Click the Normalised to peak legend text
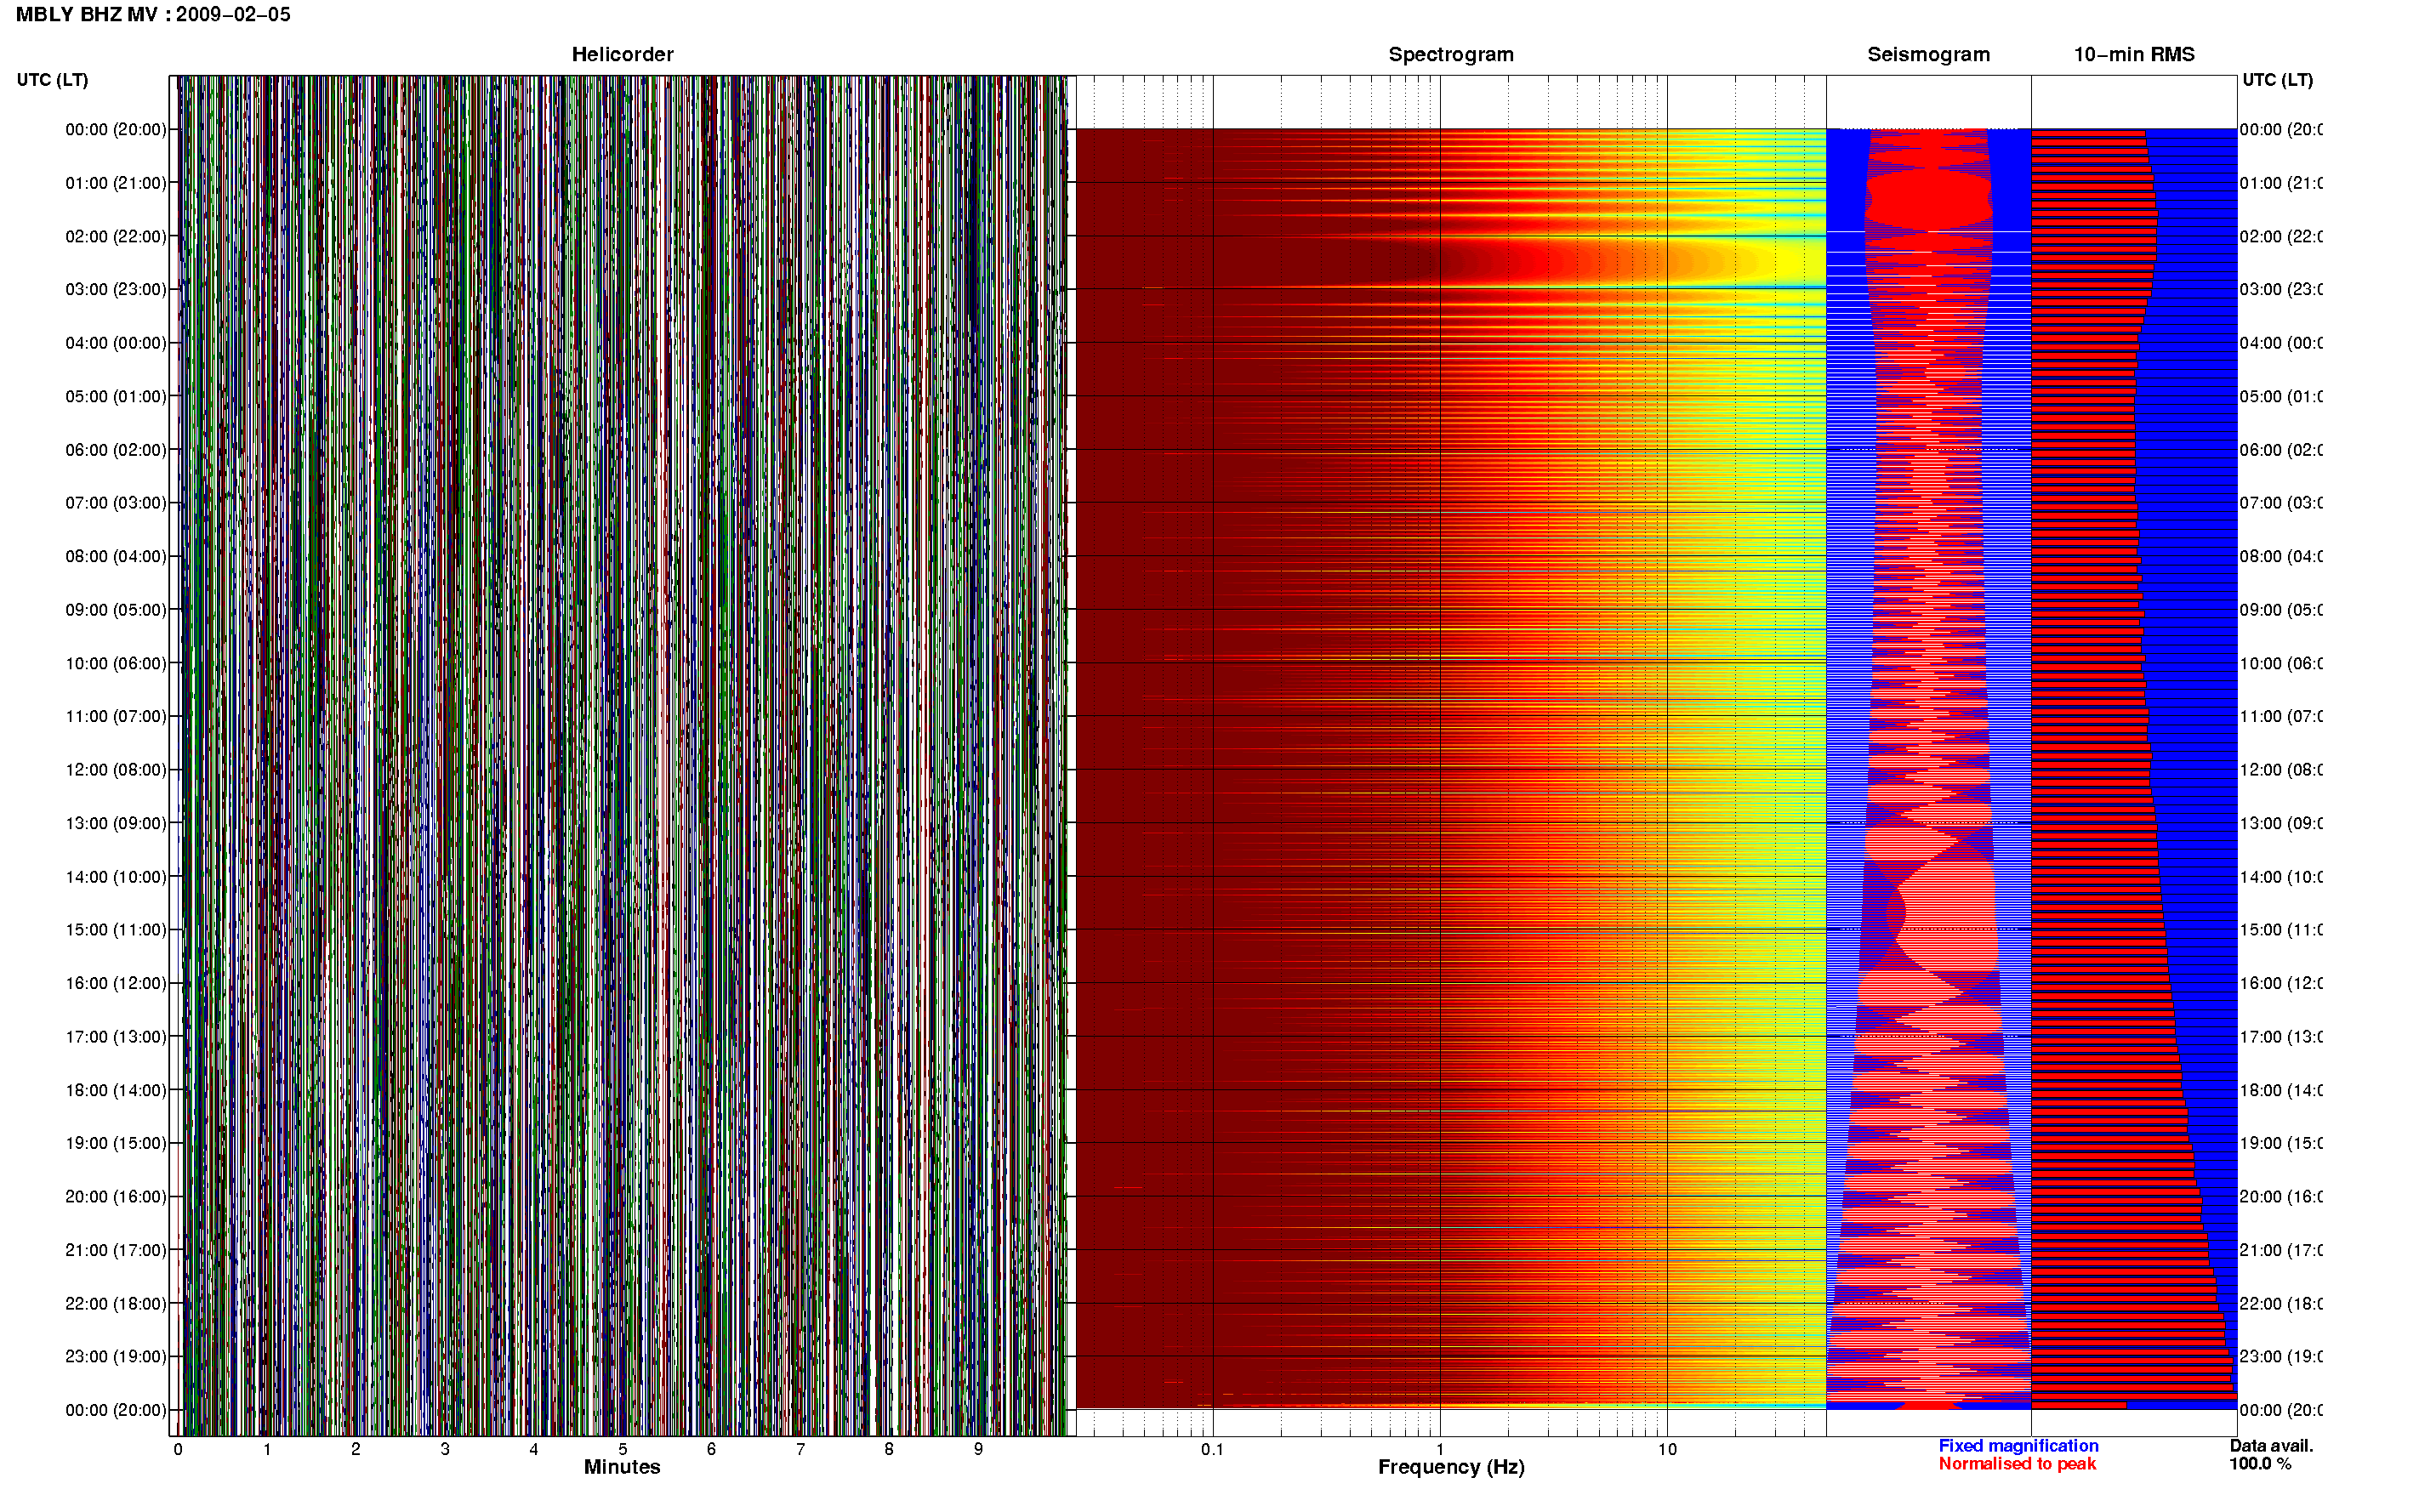This screenshot has height=1512, width=2419. click(x=2017, y=1464)
